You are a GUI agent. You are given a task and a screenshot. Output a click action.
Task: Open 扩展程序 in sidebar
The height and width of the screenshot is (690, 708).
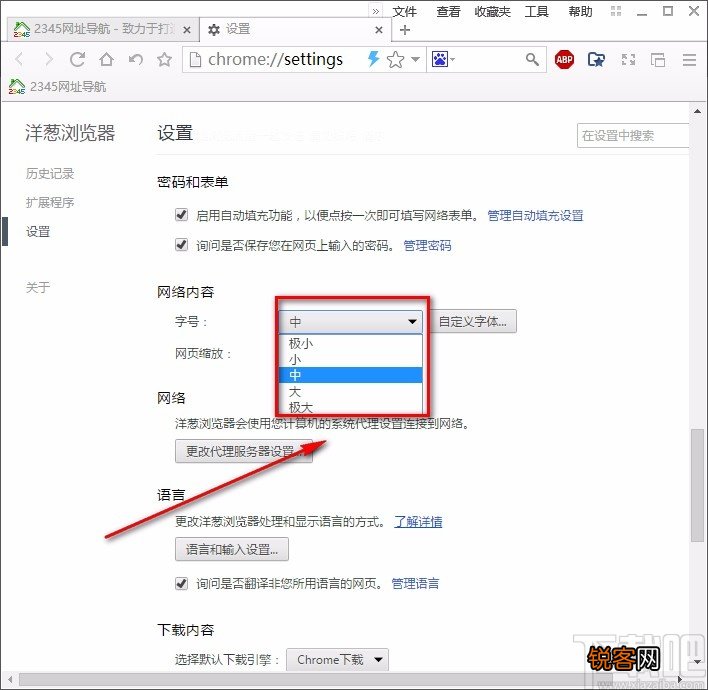(50, 202)
